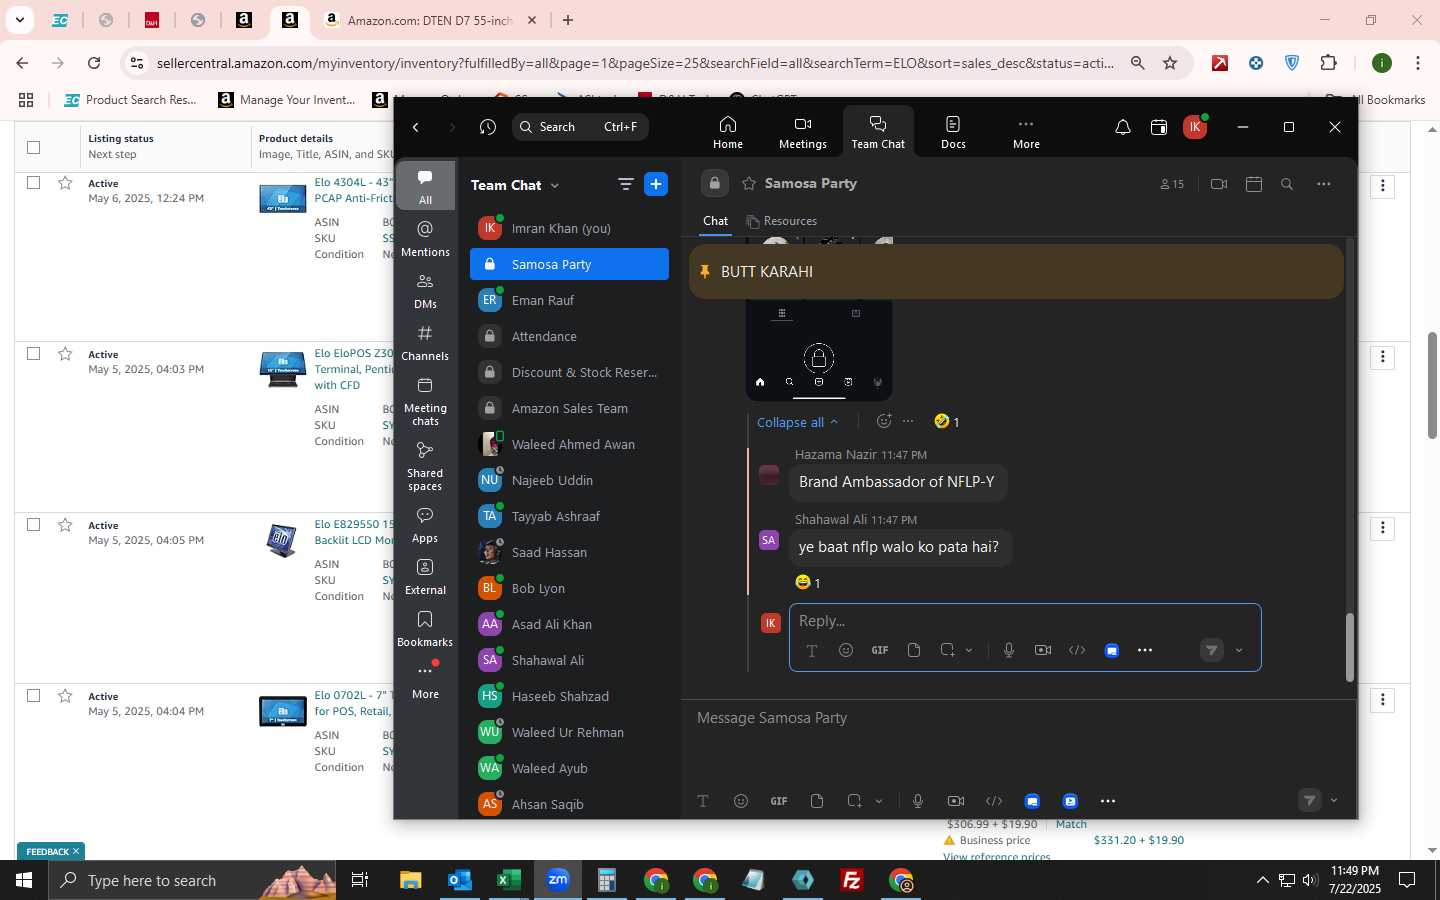Open the pinned BUTT KARAHI message
The width and height of the screenshot is (1440, 900).
[x=1016, y=272]
